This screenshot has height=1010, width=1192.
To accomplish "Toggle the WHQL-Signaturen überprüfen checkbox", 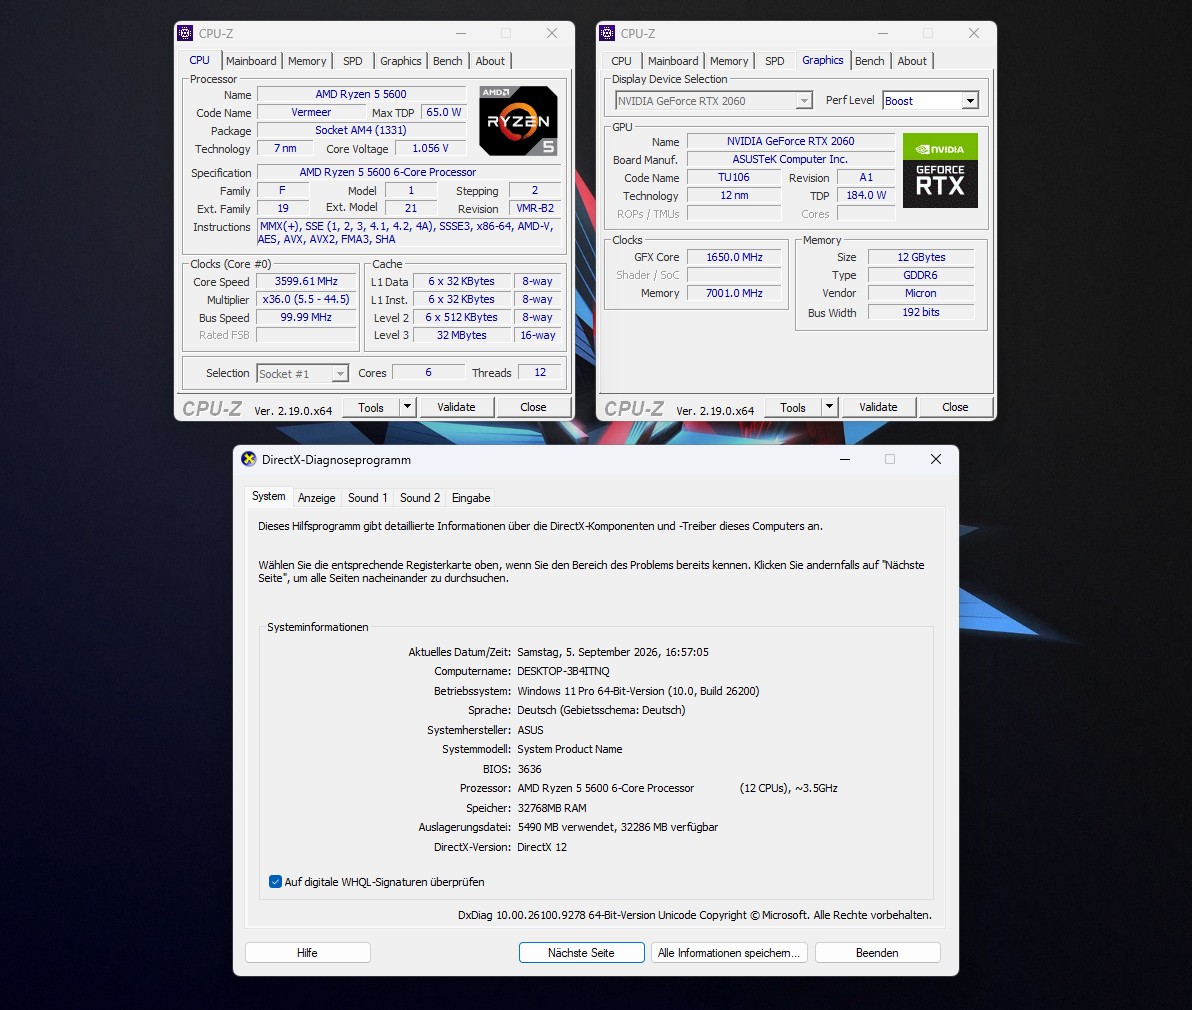I will click(x=275, y=882).
